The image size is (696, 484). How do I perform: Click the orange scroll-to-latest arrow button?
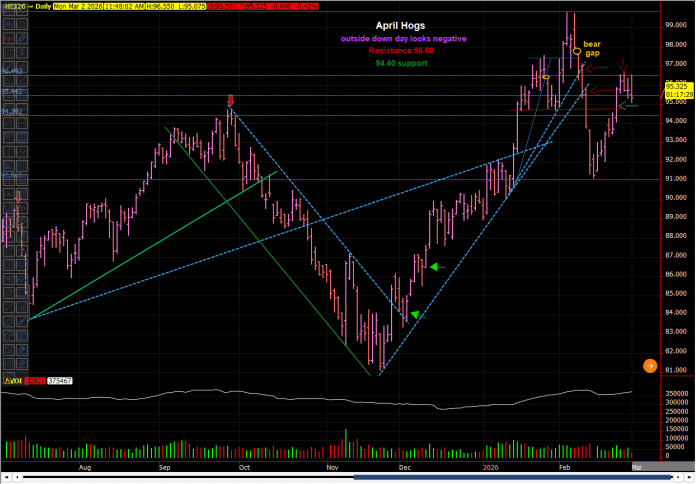pos(650,367)
